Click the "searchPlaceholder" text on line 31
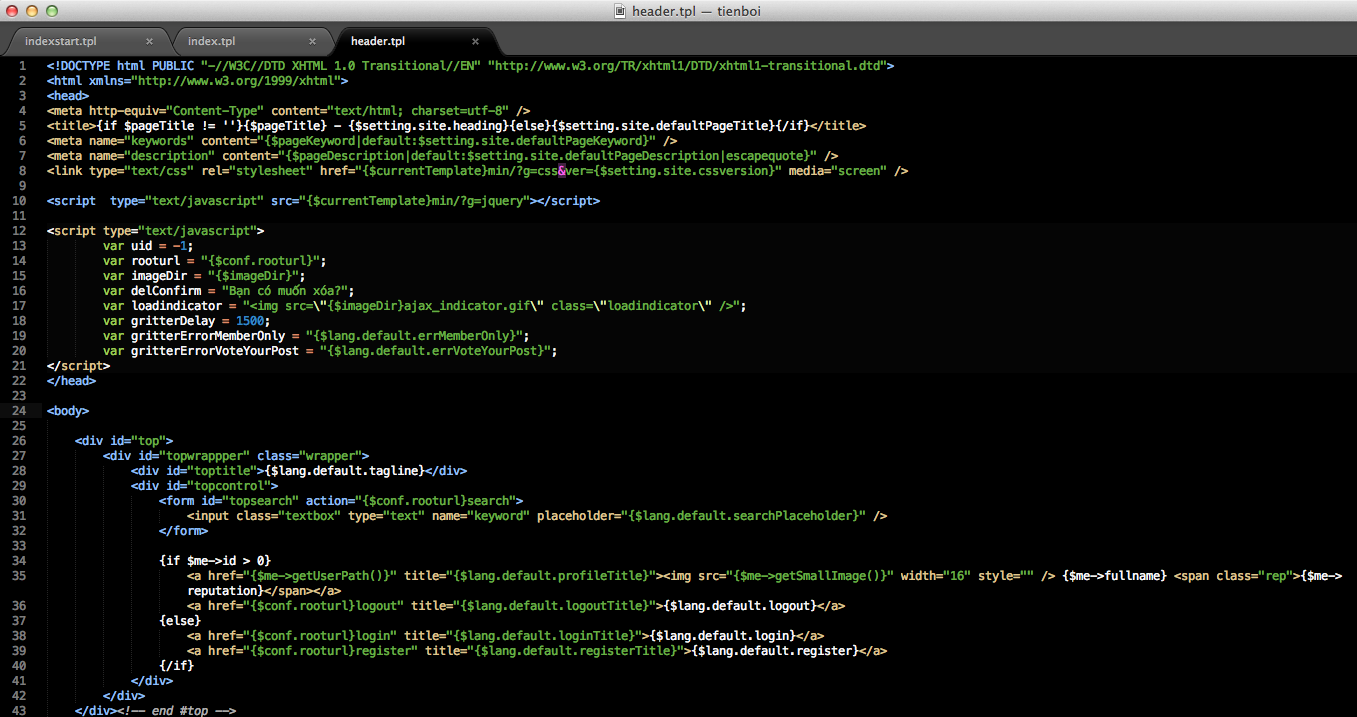Viewport: 1357px width, 717px height. click(x=793, y=516)
